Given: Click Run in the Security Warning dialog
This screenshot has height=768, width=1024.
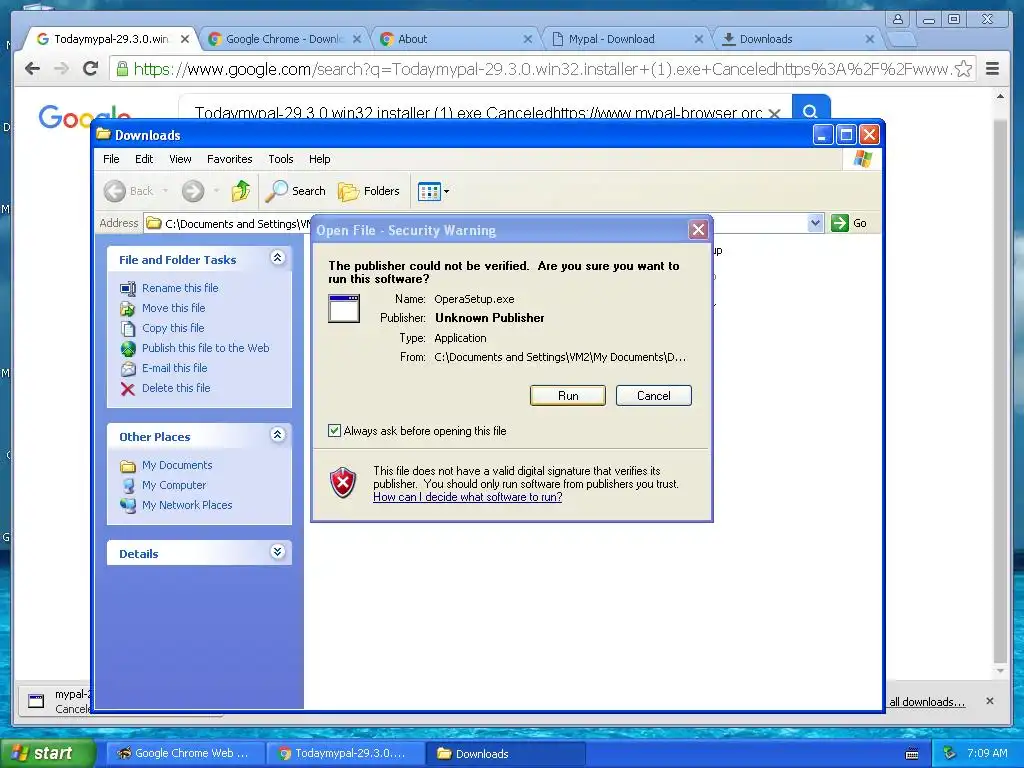Looking at the screenshot, I should coord(568,396).
